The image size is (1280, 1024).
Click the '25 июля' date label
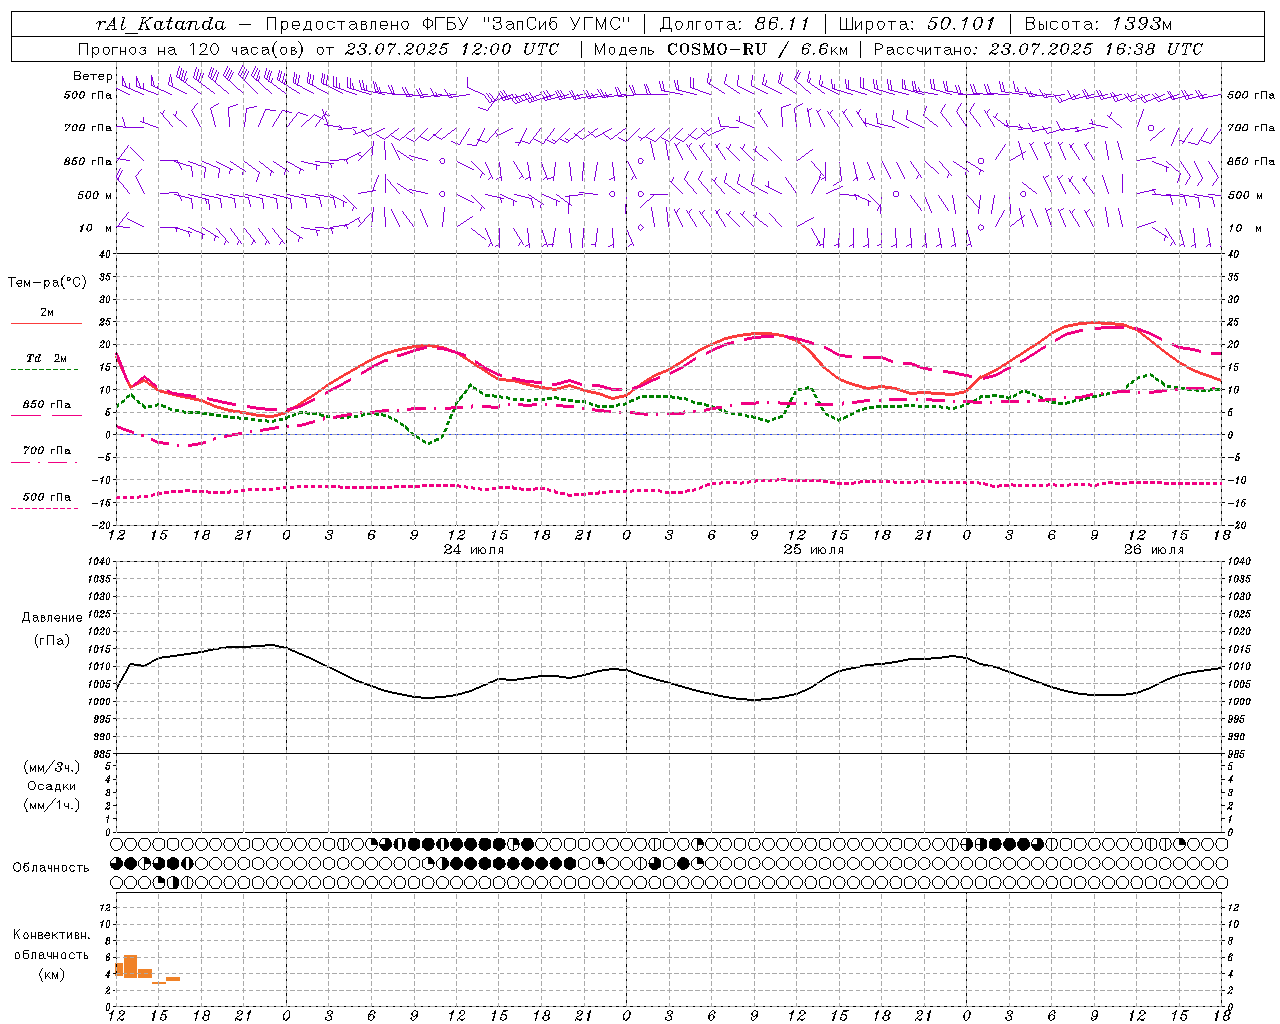click(x=813, y=550)
